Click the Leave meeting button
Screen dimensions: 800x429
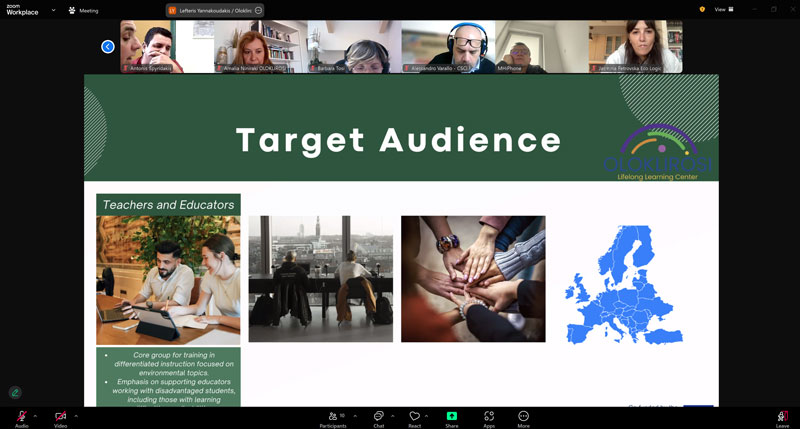(782, 416)
